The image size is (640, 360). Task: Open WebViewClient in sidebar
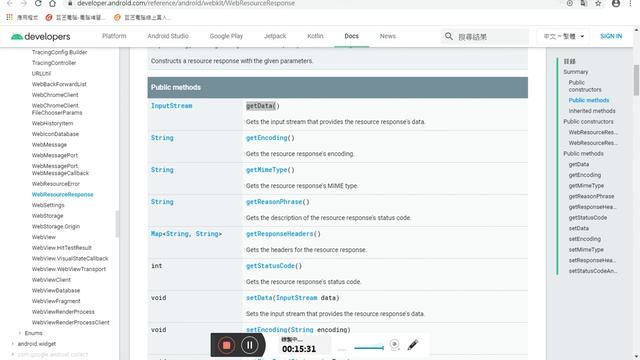[51, 280]
